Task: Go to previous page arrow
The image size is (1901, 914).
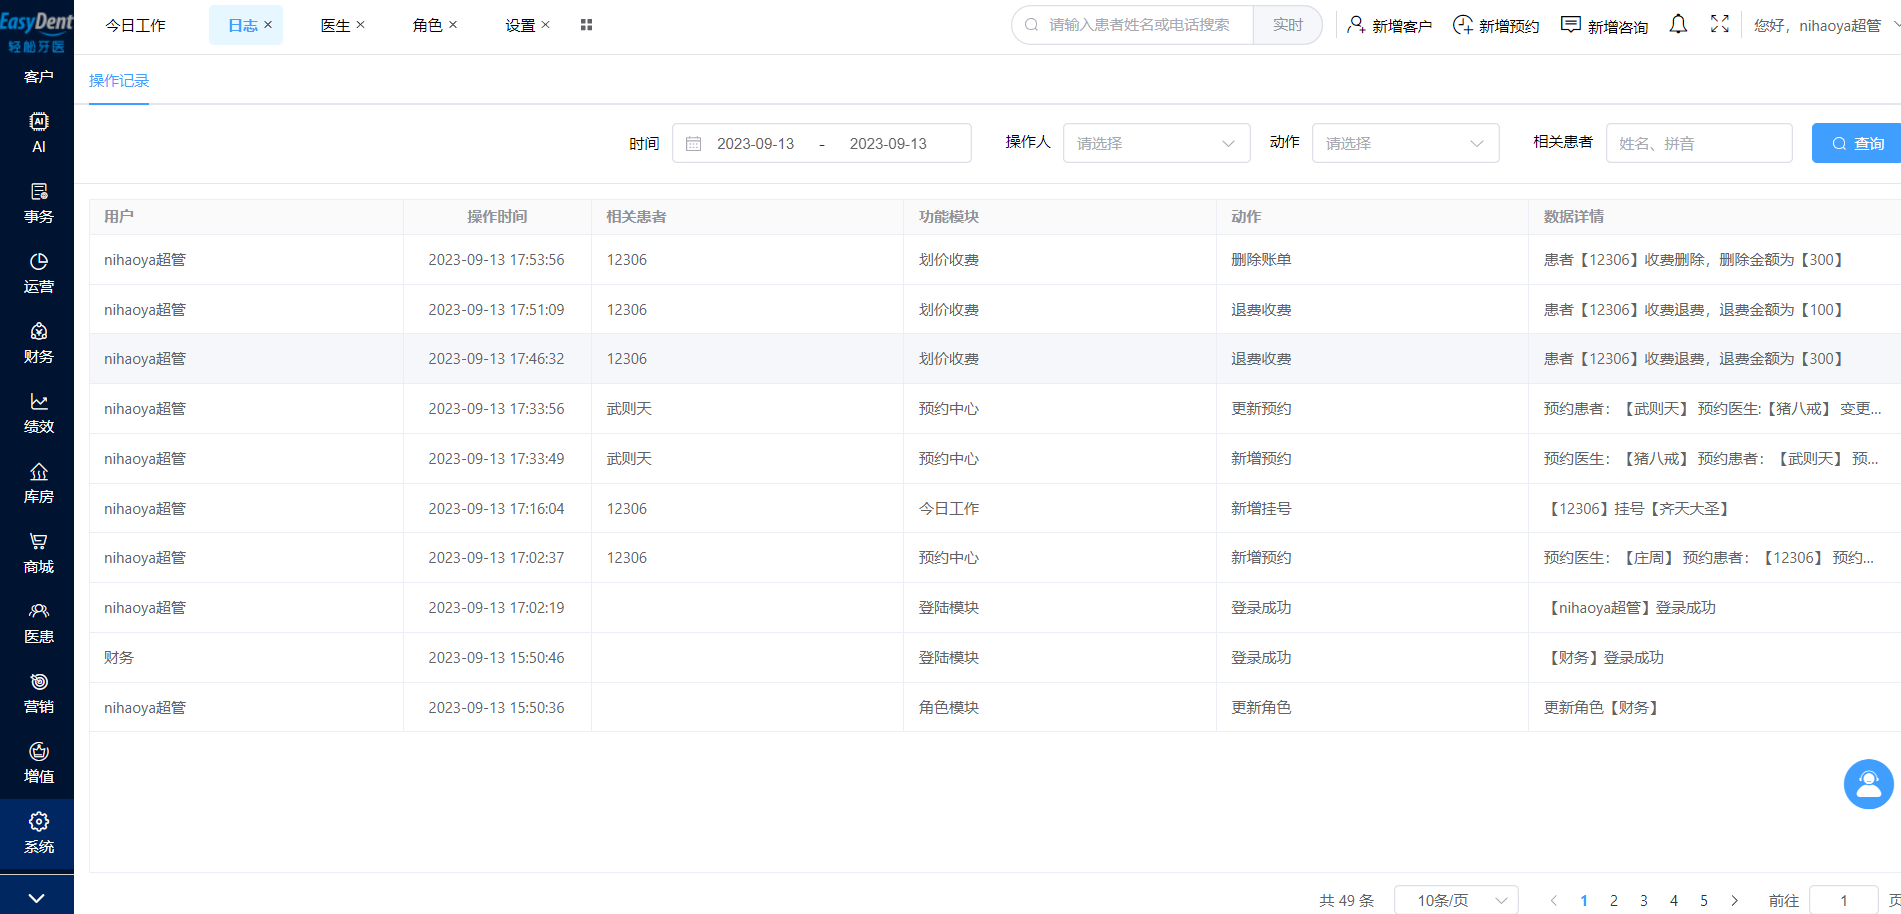Action: tap(1553, 900)
